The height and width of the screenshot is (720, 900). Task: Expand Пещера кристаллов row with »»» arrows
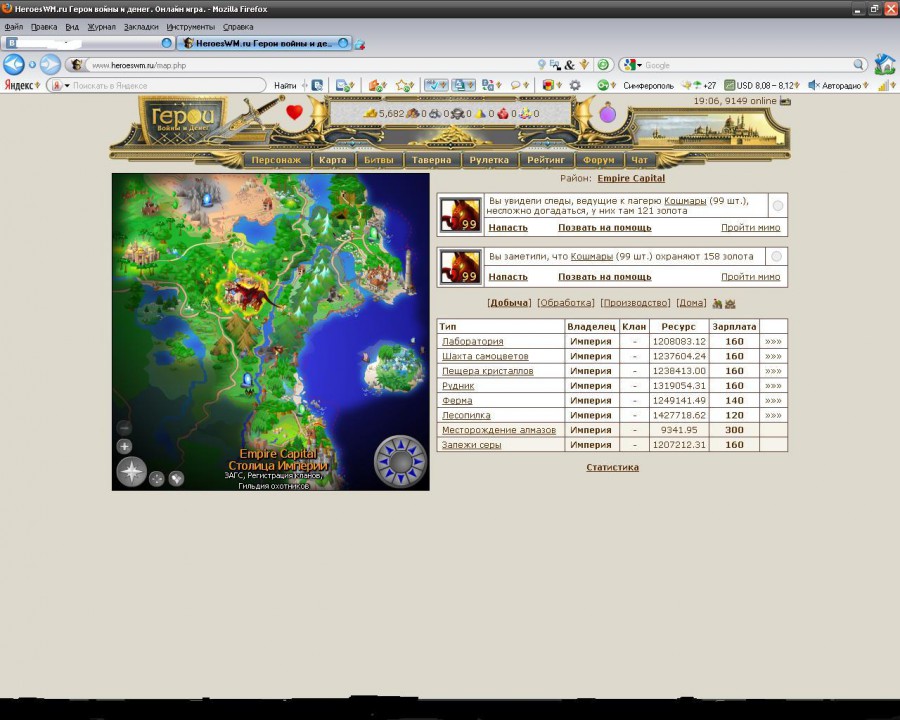(773, 371)
